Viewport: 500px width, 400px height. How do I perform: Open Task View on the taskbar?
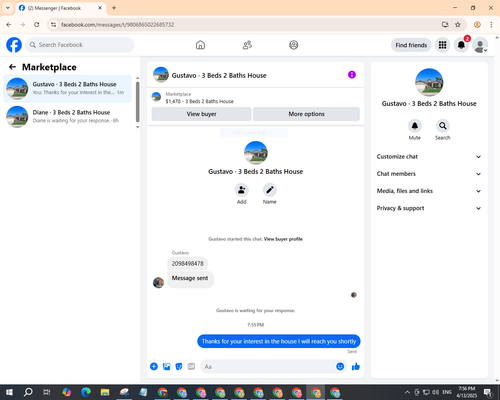47,392
